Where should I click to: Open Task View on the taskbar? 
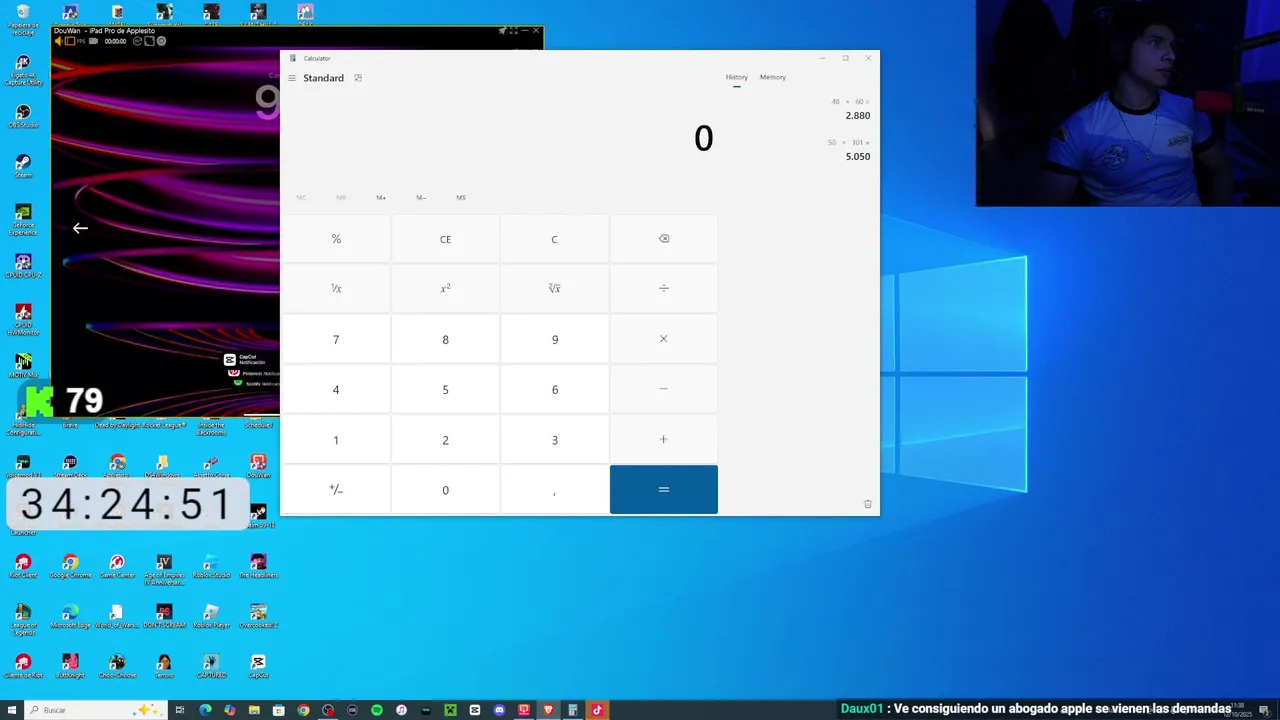[x=181, y=710]
